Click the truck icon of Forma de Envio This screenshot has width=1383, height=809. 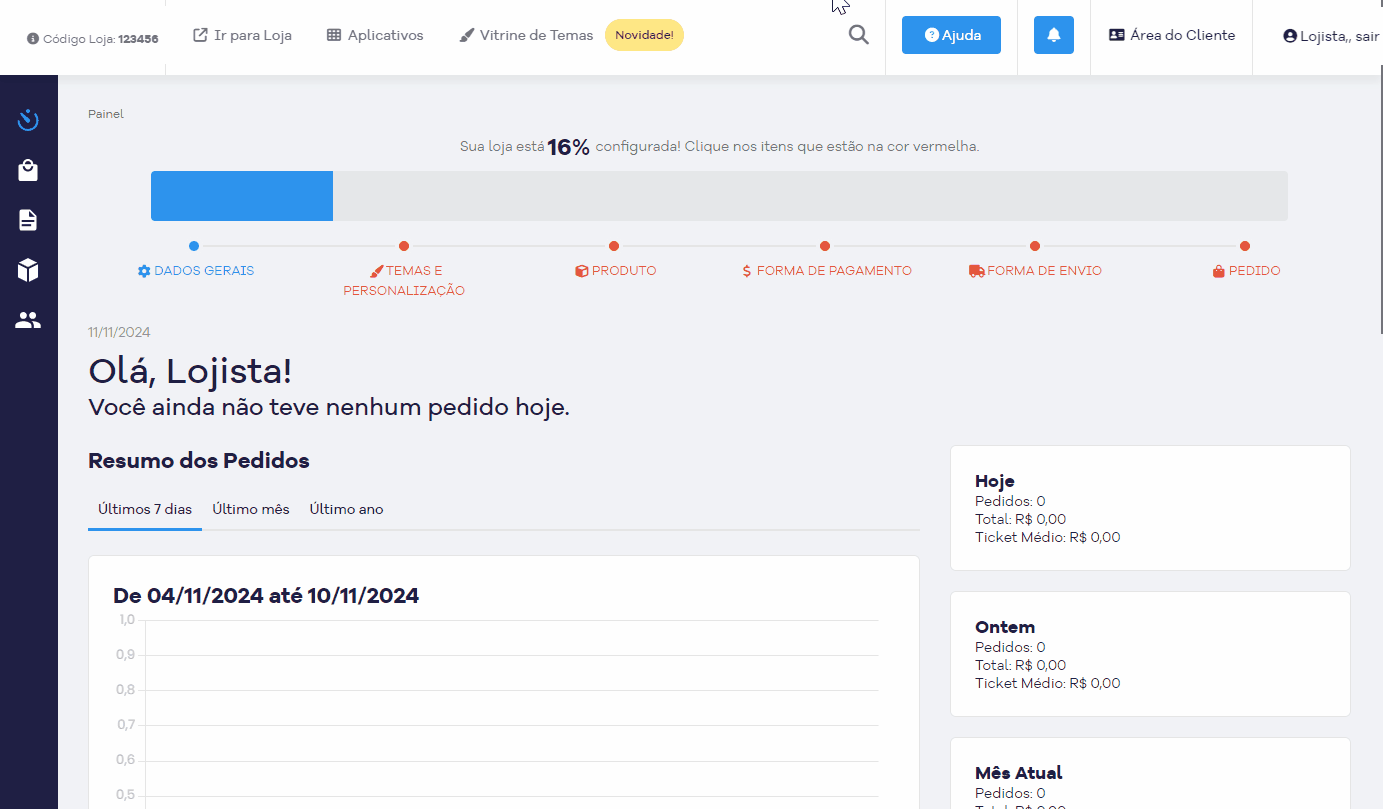tap(977, 271)
